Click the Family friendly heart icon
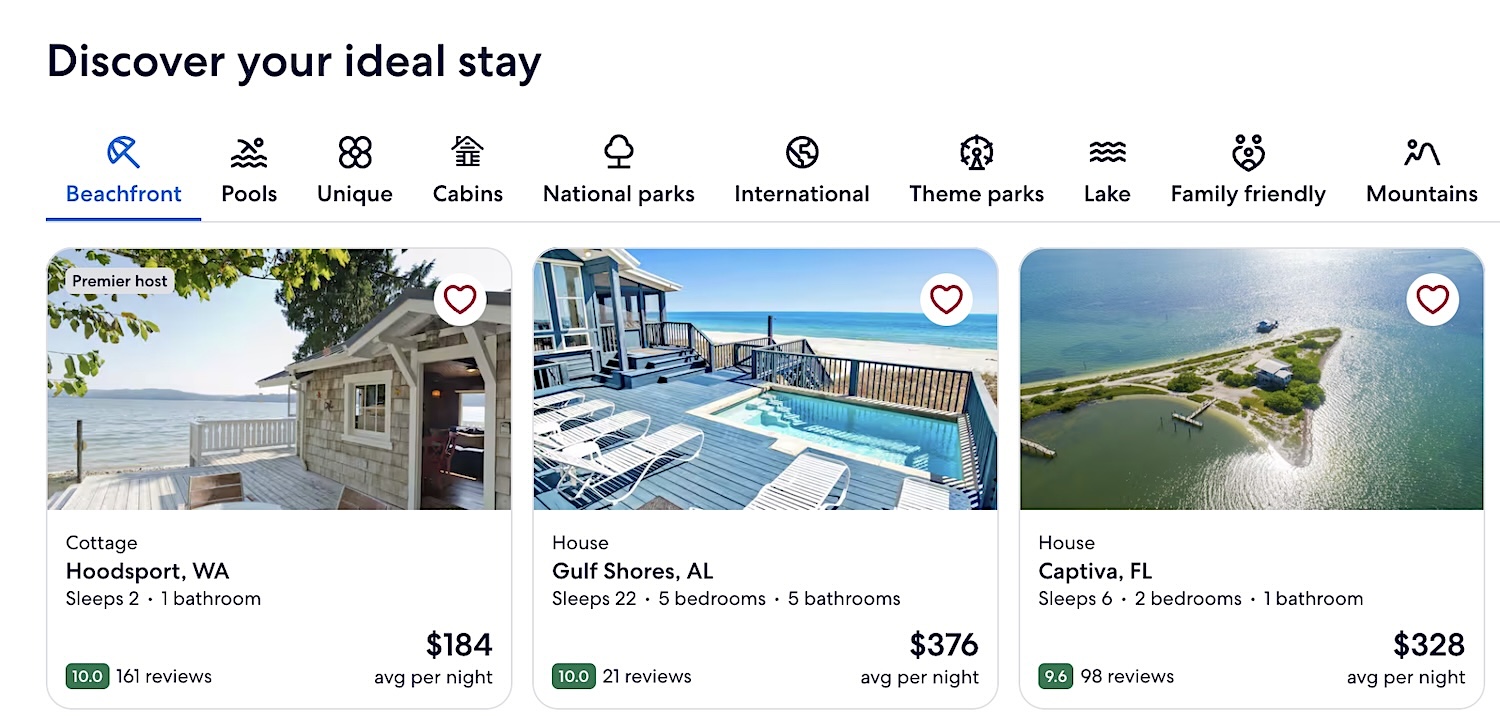This screenshot has width=1500, height=722. click(1248, 153)
